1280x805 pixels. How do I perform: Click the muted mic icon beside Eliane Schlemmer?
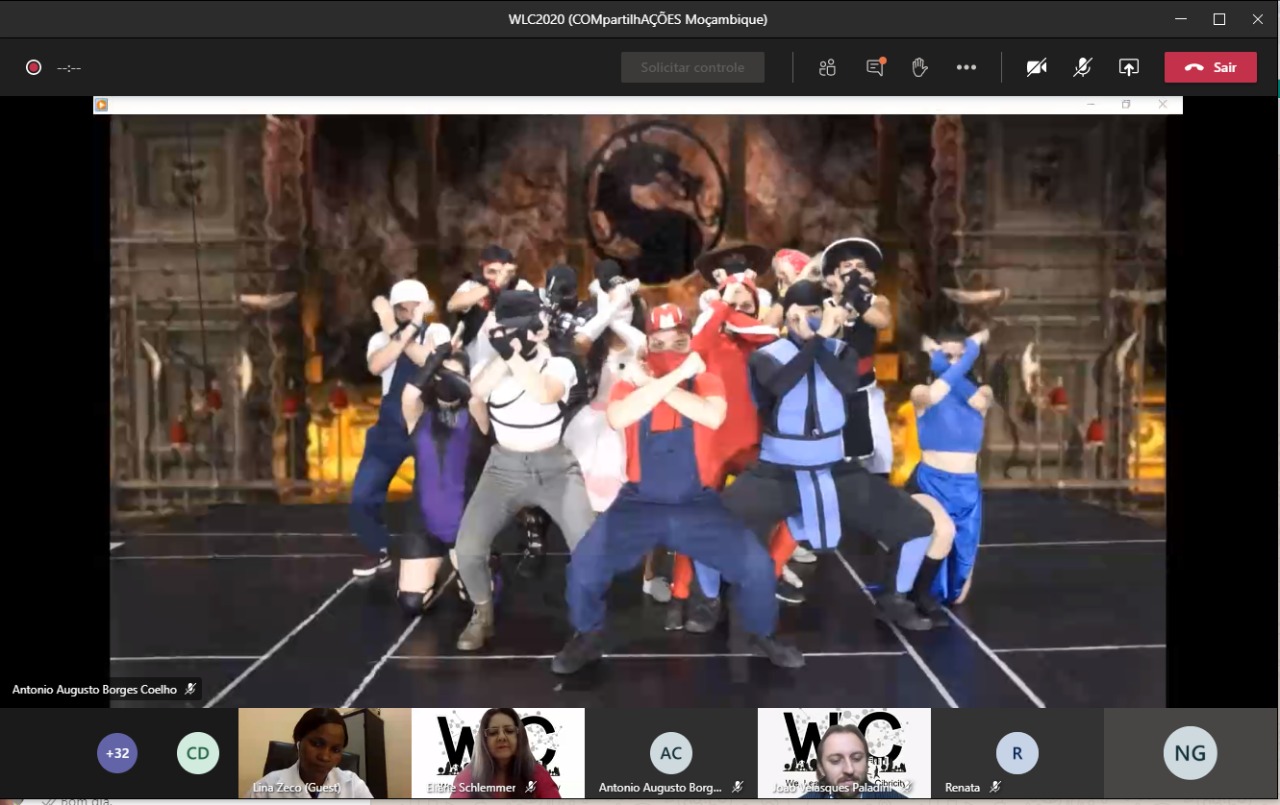[x=530, y=788]
